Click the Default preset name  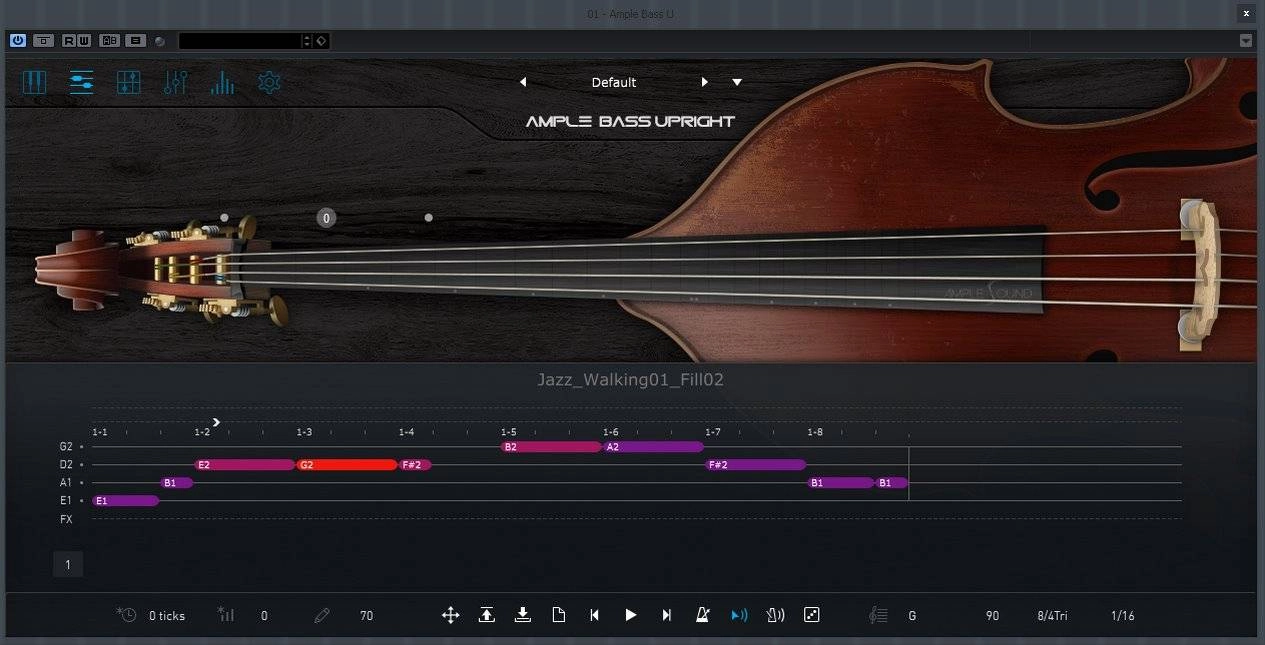click(614, 82)
